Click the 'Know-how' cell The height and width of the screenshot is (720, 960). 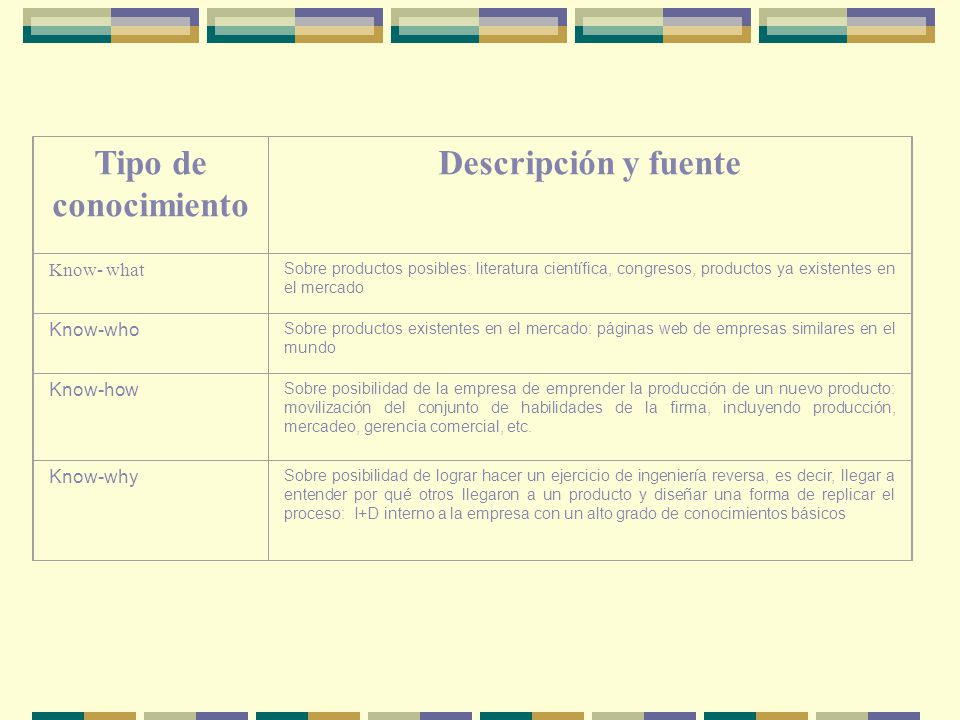pos(151,417)
